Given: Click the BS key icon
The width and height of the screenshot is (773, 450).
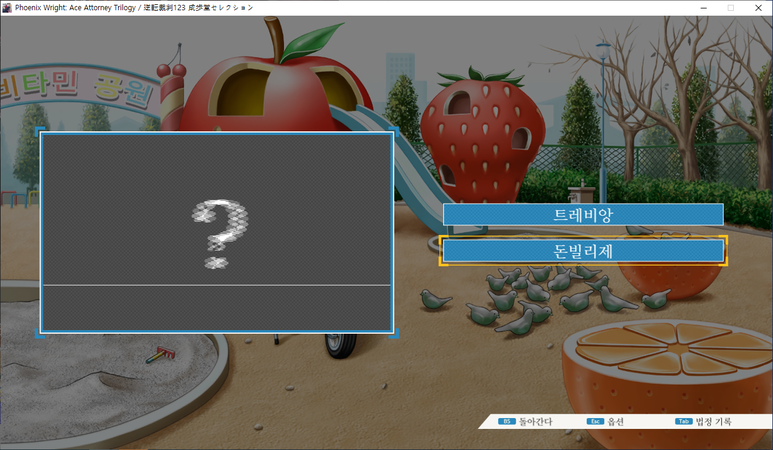Looking at the screenshot, I should click(506, 421).
